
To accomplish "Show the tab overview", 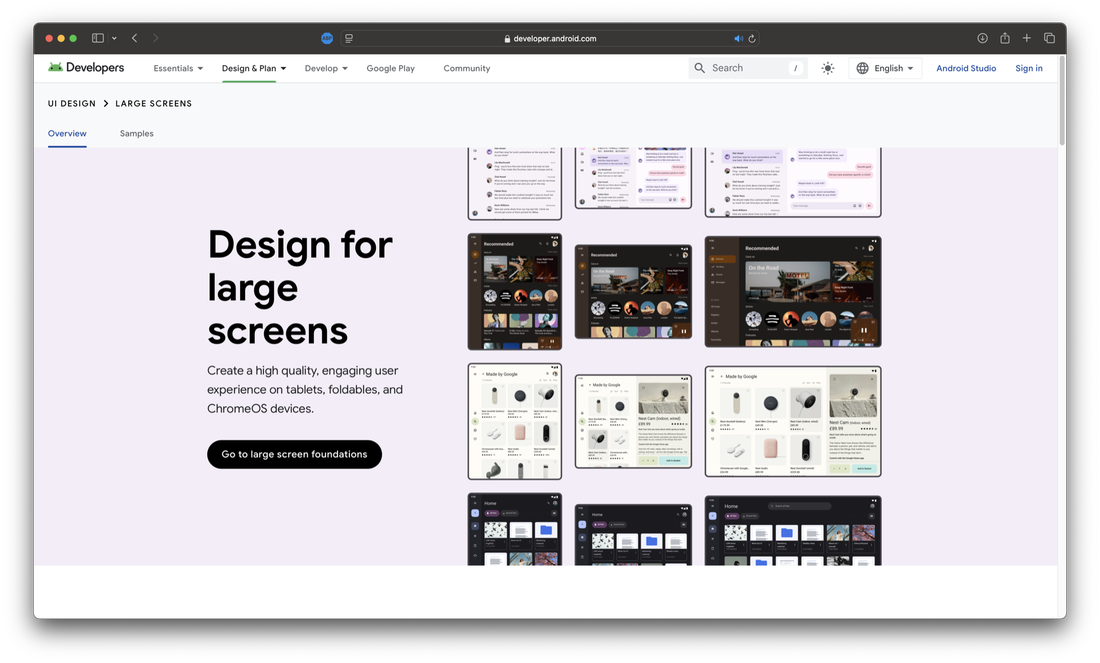I will point(1049,38).
